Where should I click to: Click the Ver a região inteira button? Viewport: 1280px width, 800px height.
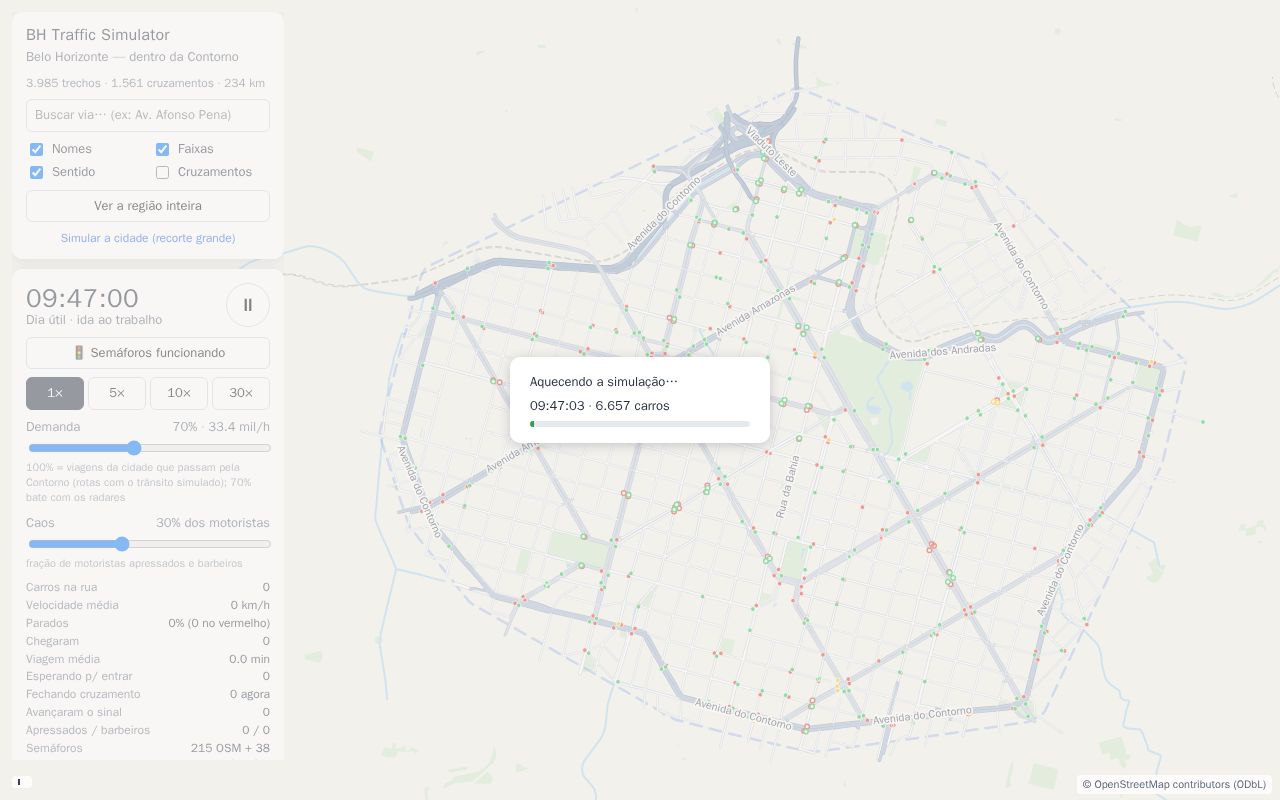148,206
